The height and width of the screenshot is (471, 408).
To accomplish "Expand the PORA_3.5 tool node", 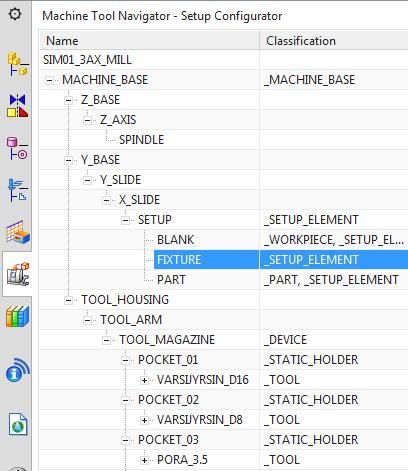I will (144, 460).
